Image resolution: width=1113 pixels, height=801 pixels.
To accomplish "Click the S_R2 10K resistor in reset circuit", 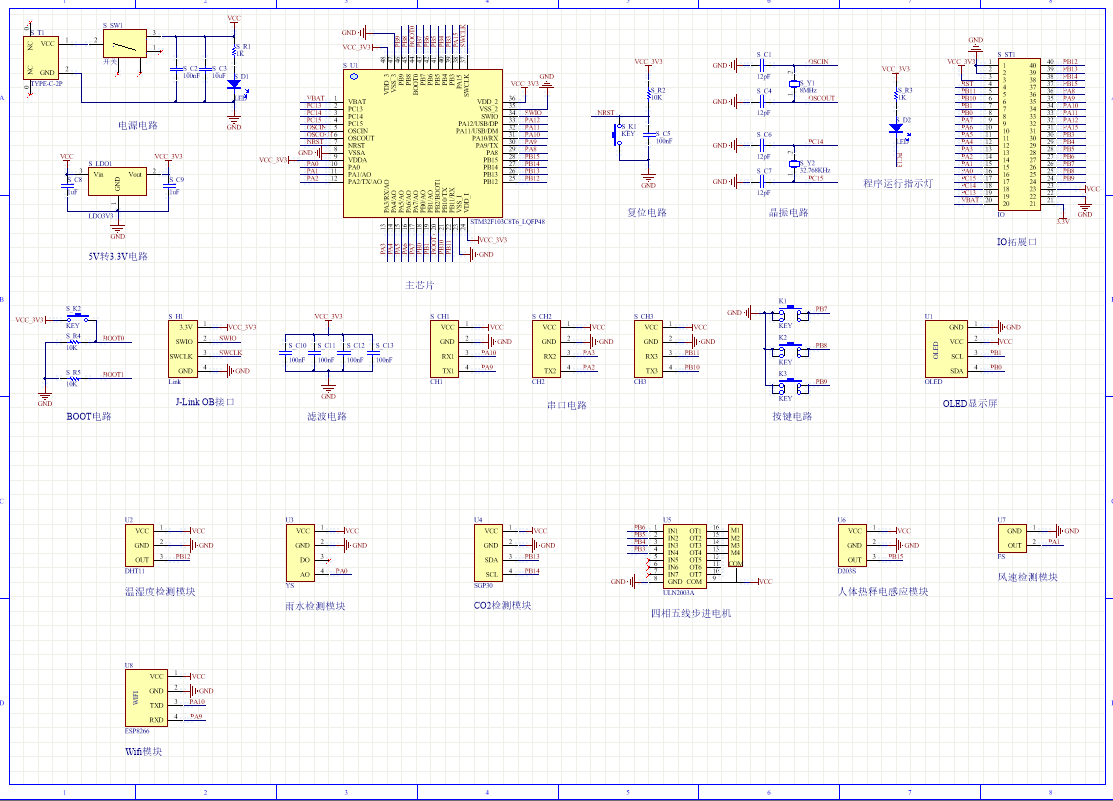I will pos(649,94).
